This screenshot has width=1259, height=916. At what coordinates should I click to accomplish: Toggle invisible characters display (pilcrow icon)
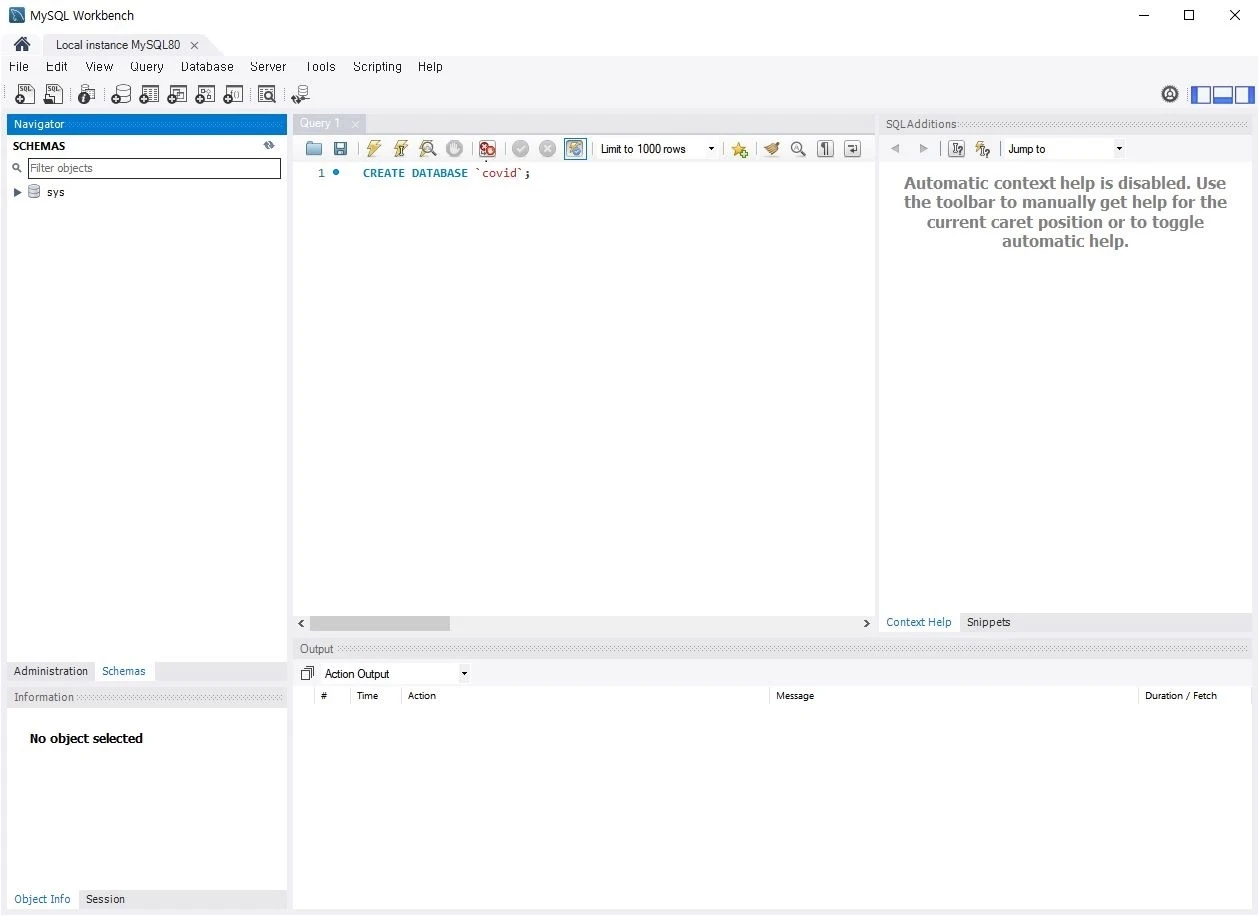click(x=825, y=149)
